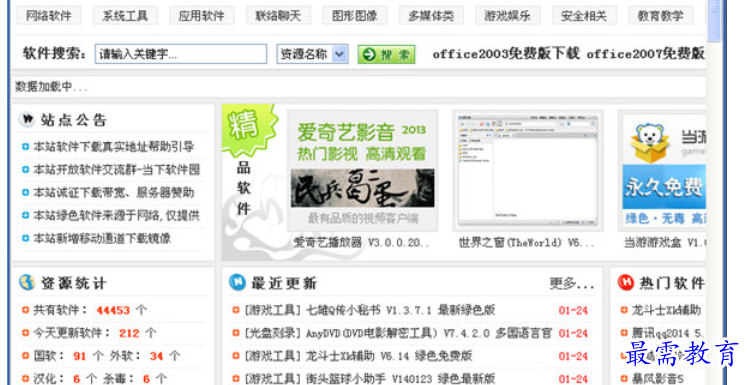Click the 共有软件 44453 count

coord(113,310)
